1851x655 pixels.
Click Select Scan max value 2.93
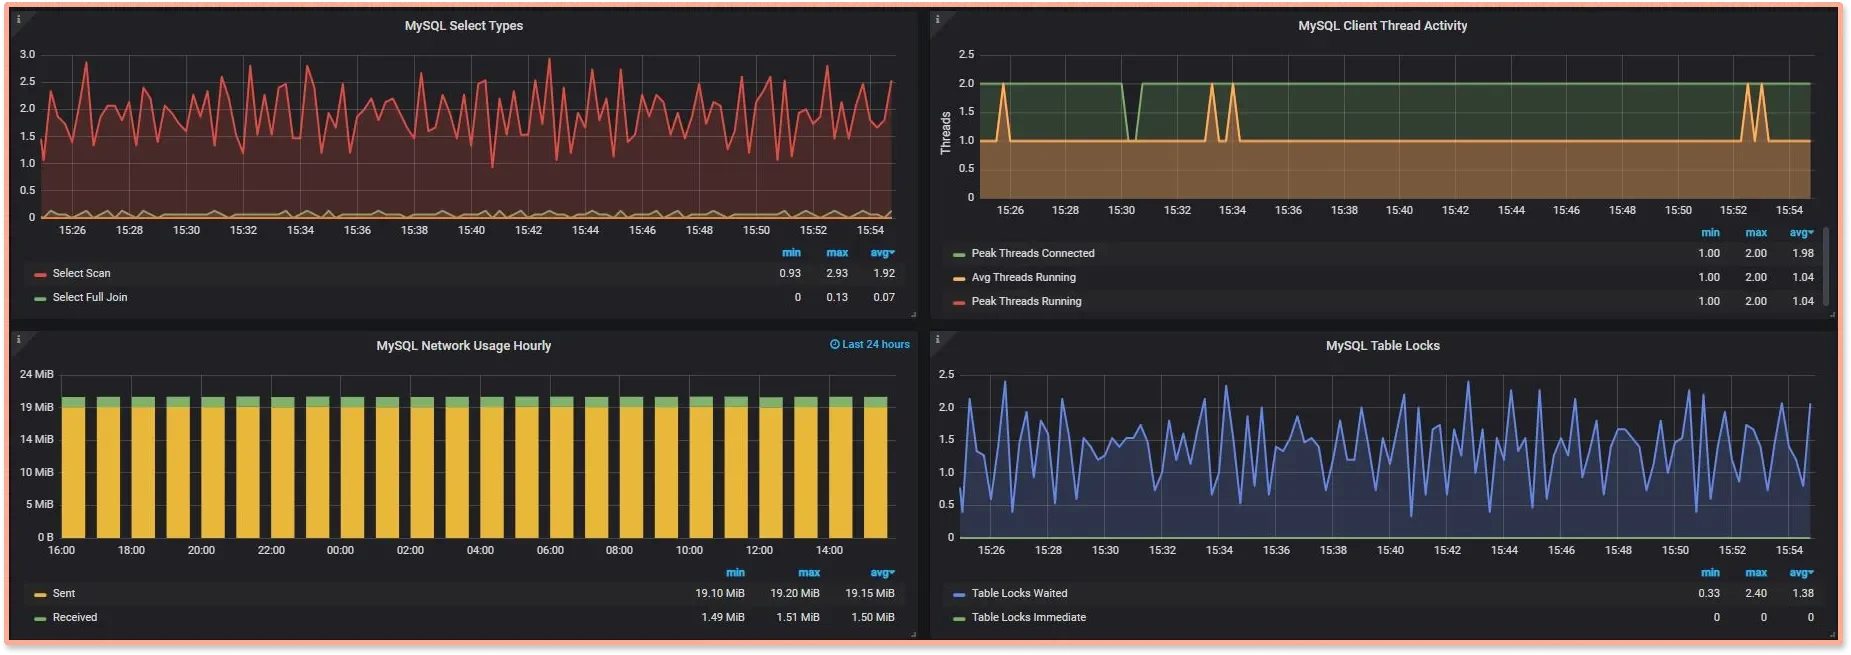(x=837, y=273)
